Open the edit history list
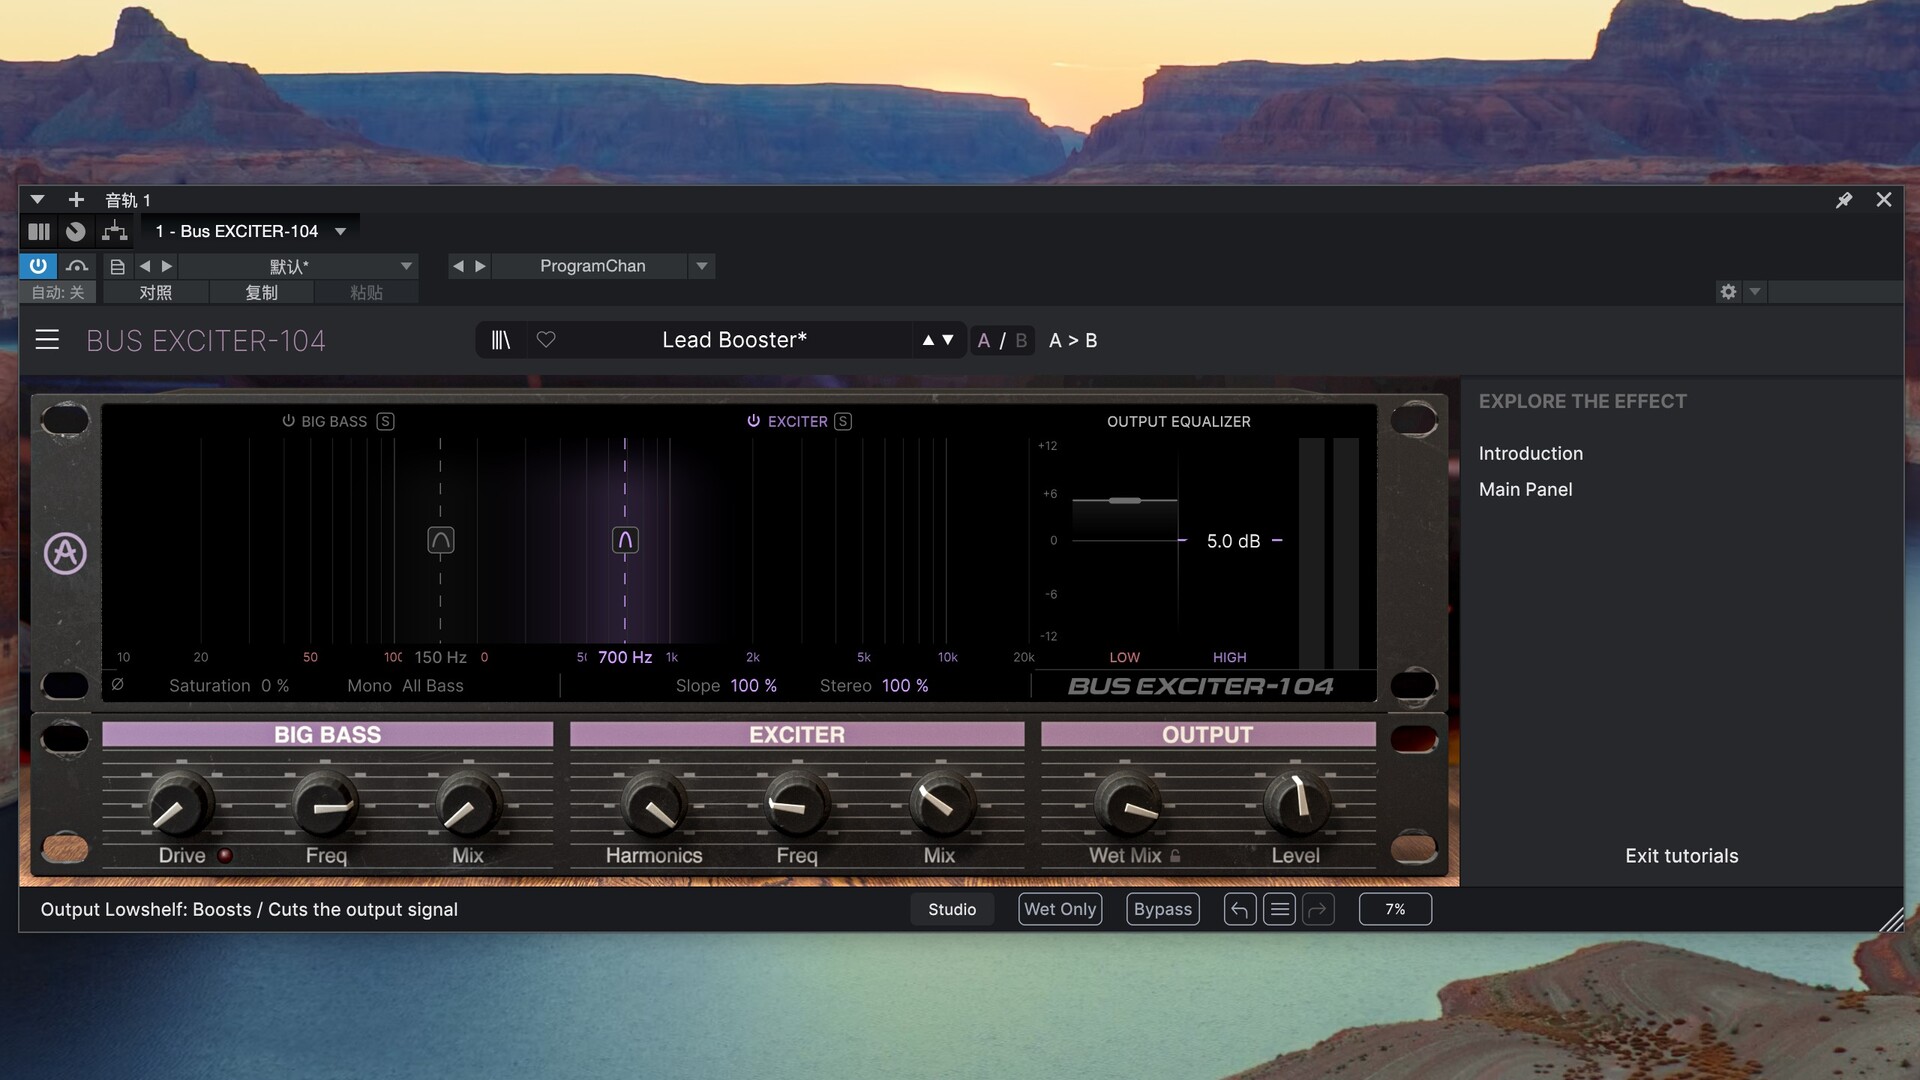The width and height of the screenshot is (1920, 1080). (1279, 909)
